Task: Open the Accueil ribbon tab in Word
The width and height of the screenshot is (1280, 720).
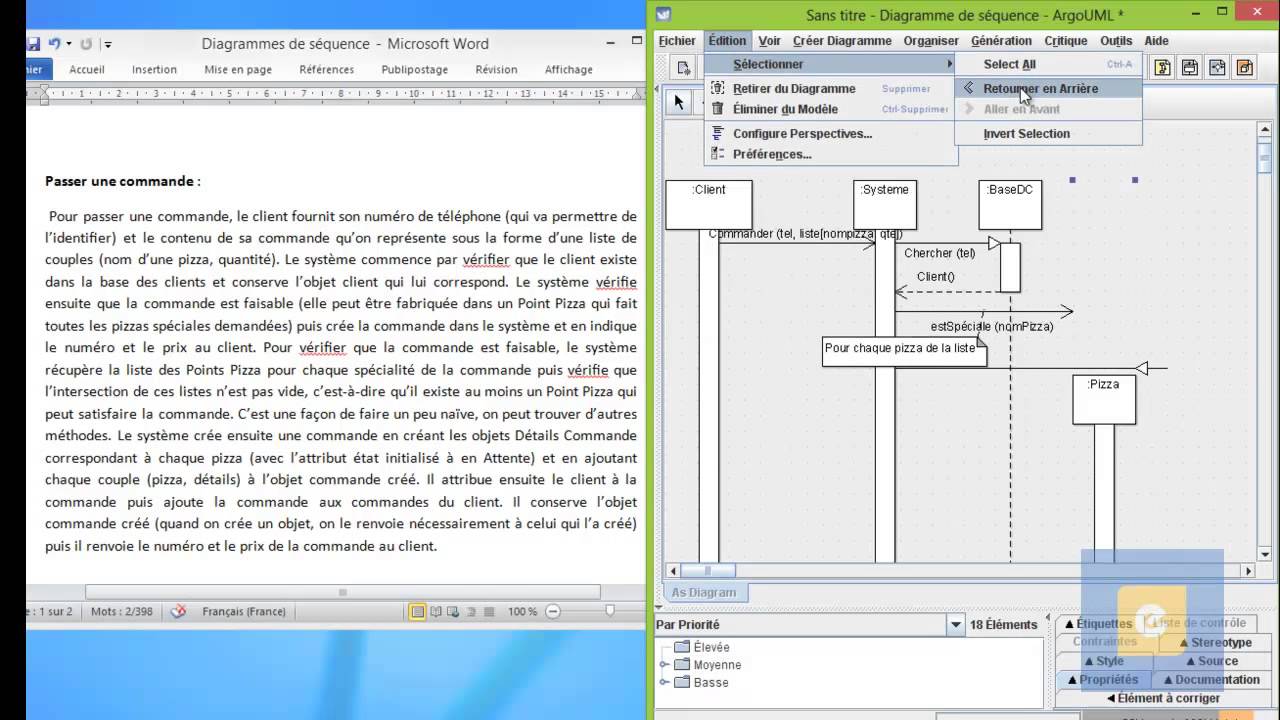Action: click(87, 70)
